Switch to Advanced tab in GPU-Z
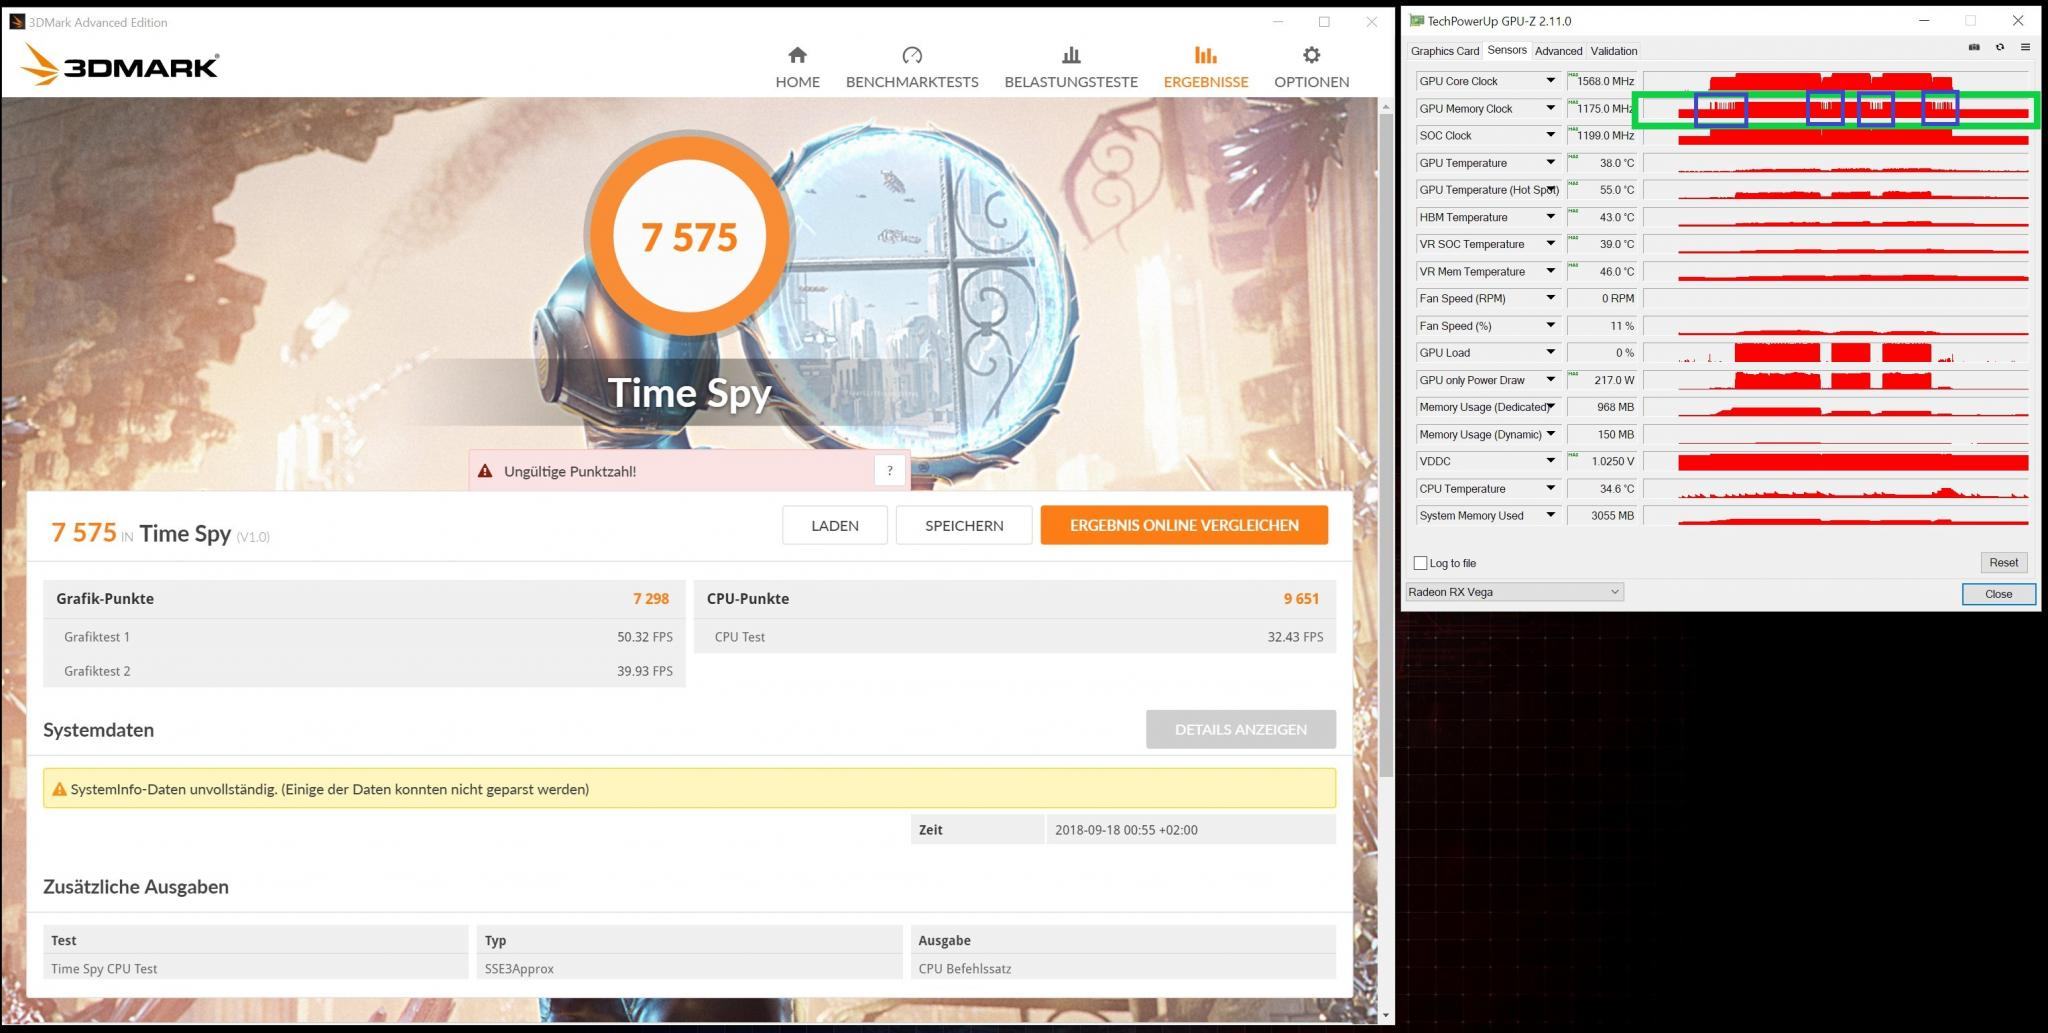This screenshot has height=1033, width=2048. click(x=1558, y=51)
